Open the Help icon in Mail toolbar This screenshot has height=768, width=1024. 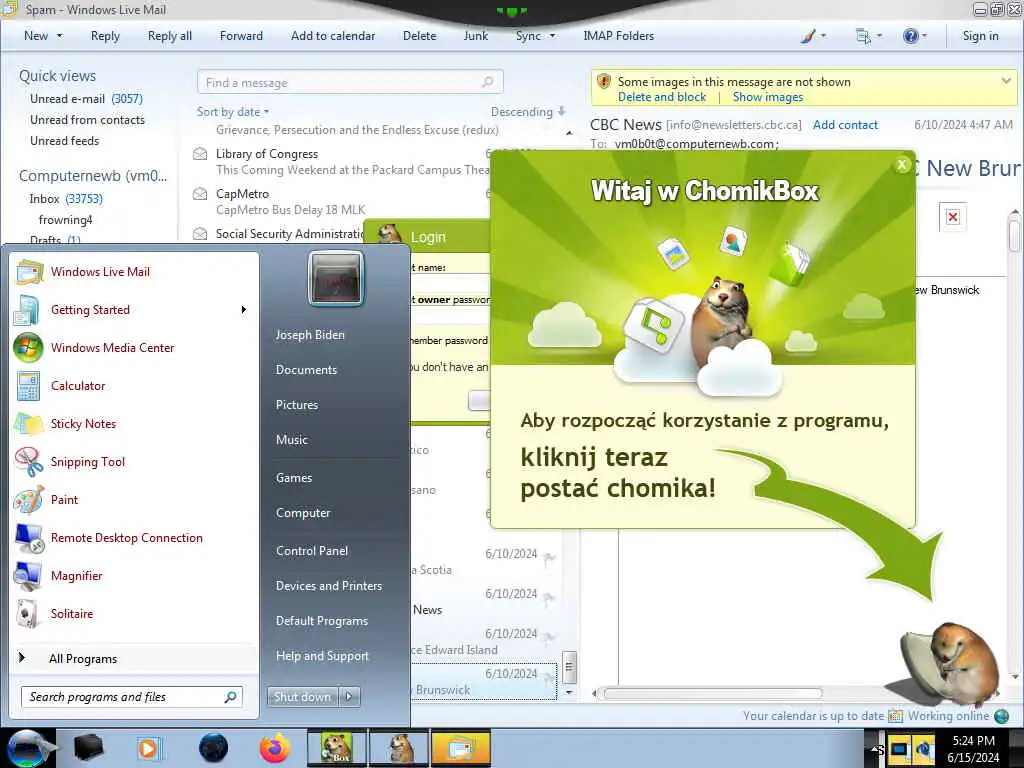click(x=910, y=36)
